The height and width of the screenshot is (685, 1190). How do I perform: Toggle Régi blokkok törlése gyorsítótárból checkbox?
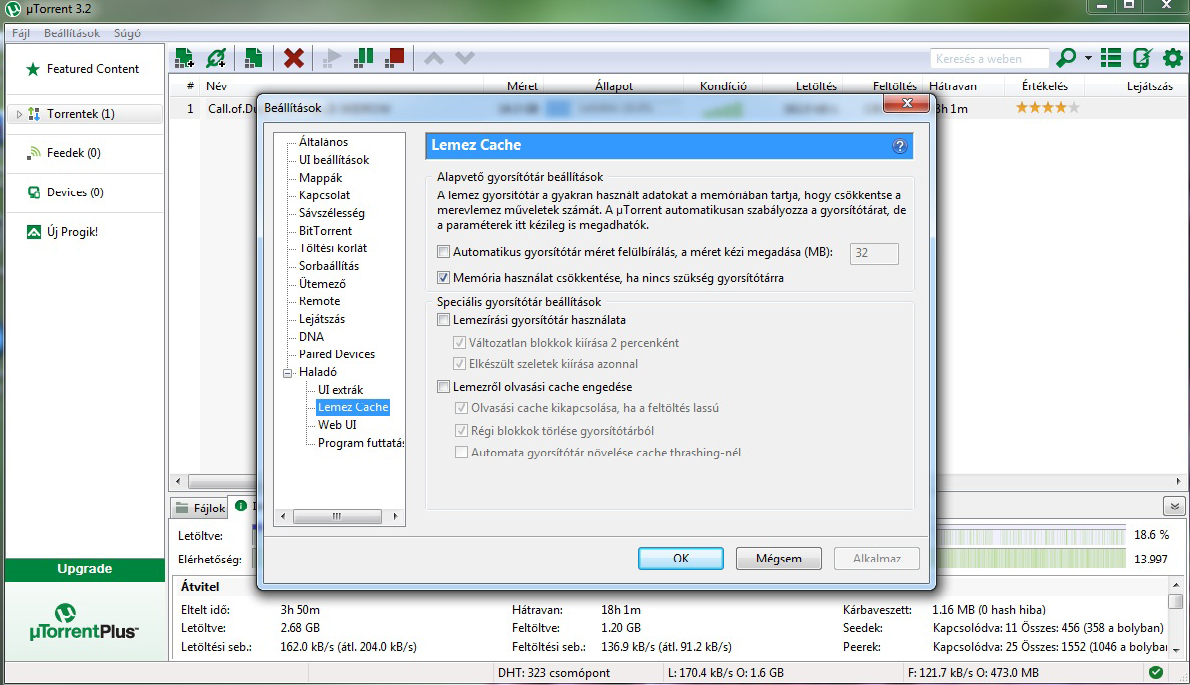(x=461, y=430)
